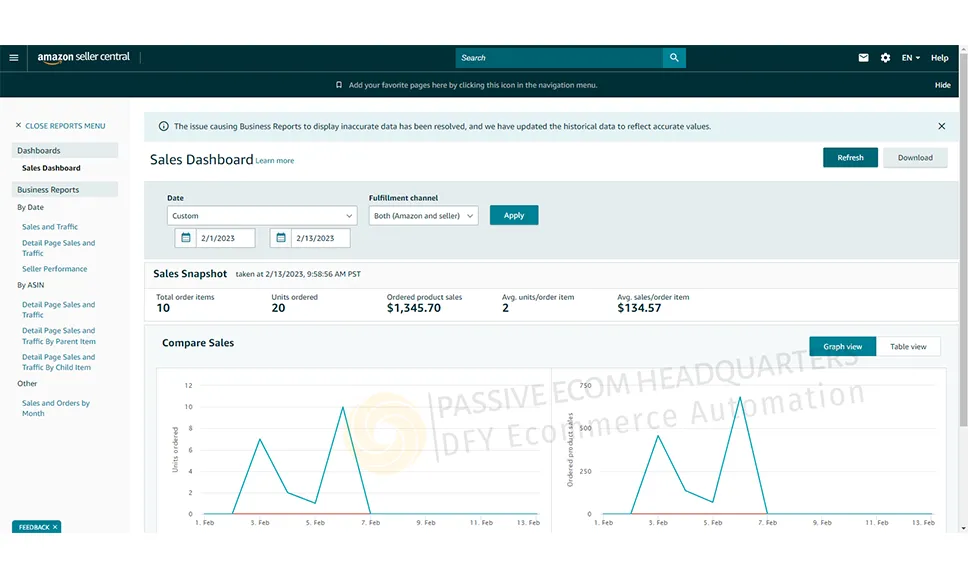Edit the end date field 2/13/2023
This screenshot has width=968, height=579.
pos(320,238)
